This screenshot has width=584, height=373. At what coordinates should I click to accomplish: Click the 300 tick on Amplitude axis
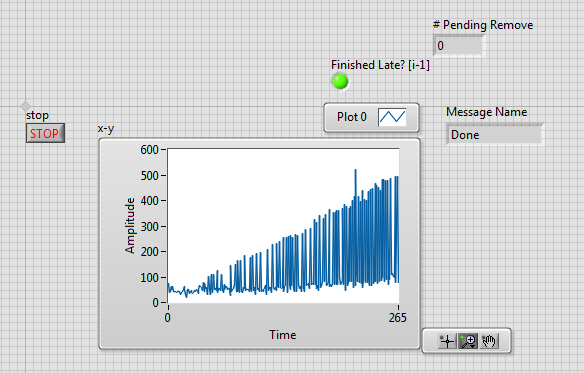tap(149, 227)
